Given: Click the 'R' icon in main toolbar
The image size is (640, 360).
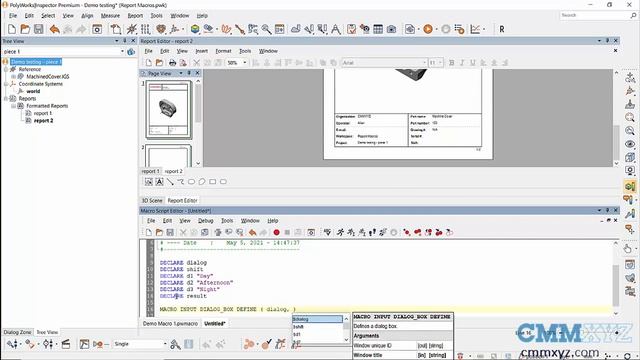Looking at the screenshot, I should 502,29.
